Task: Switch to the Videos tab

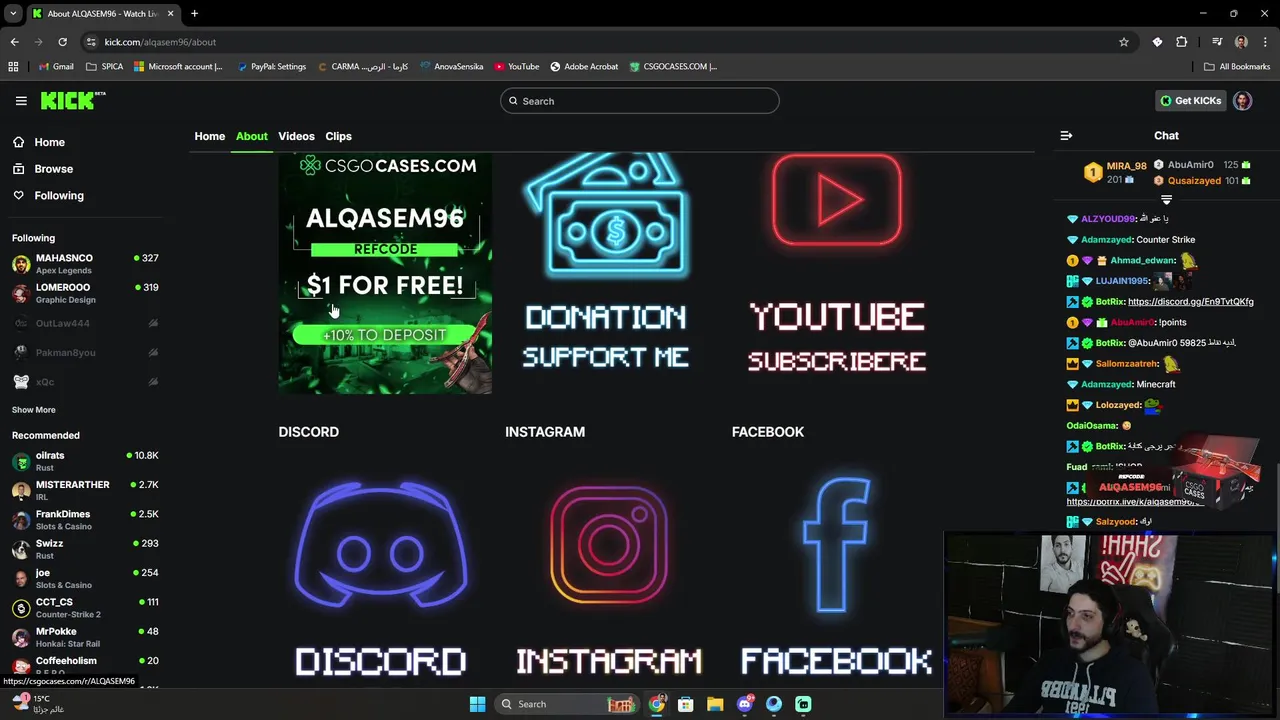Action: (296, 136)
